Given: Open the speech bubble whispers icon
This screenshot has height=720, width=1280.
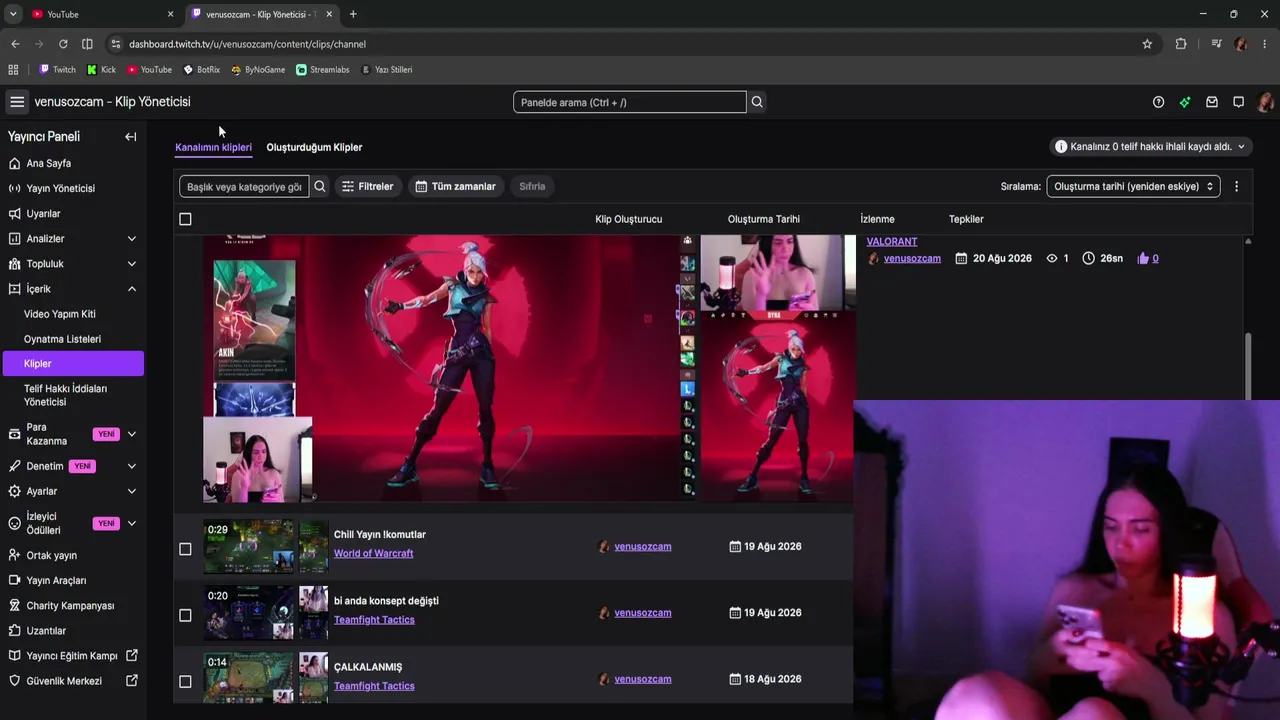Looking at the screenshot, I should 1238,102.
